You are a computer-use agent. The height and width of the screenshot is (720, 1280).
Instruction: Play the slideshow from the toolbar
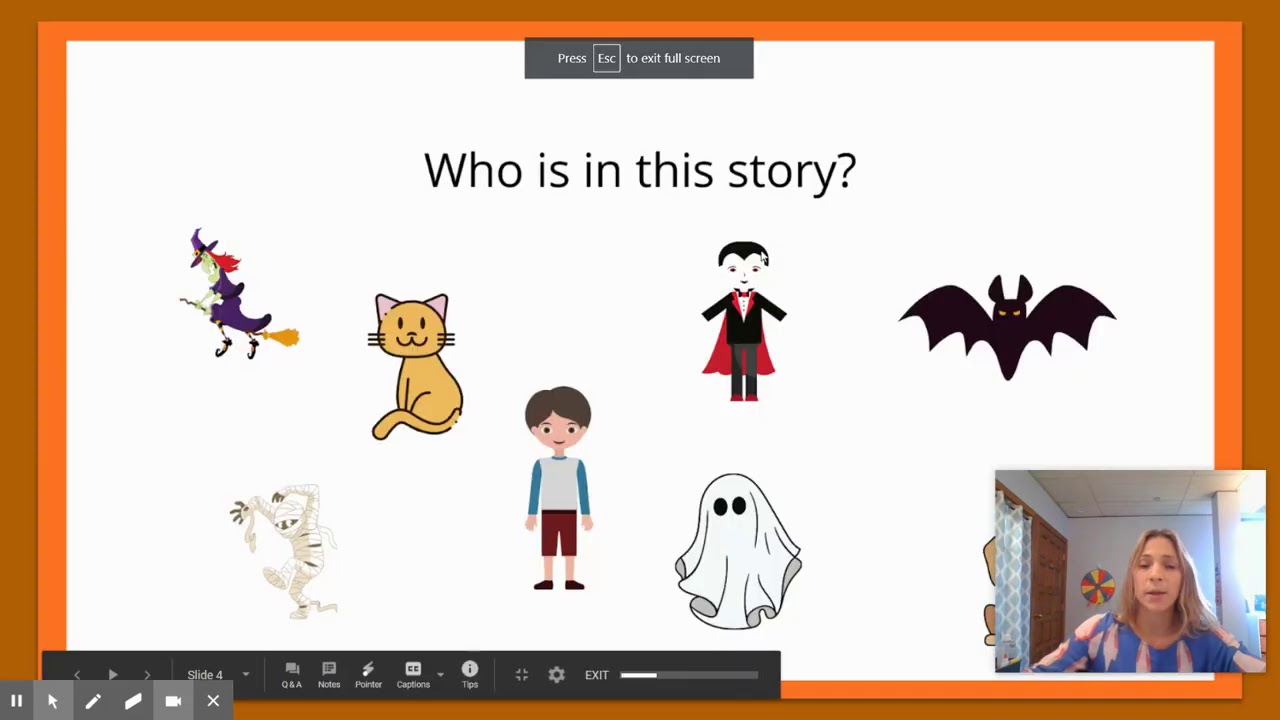coord(112,675)
